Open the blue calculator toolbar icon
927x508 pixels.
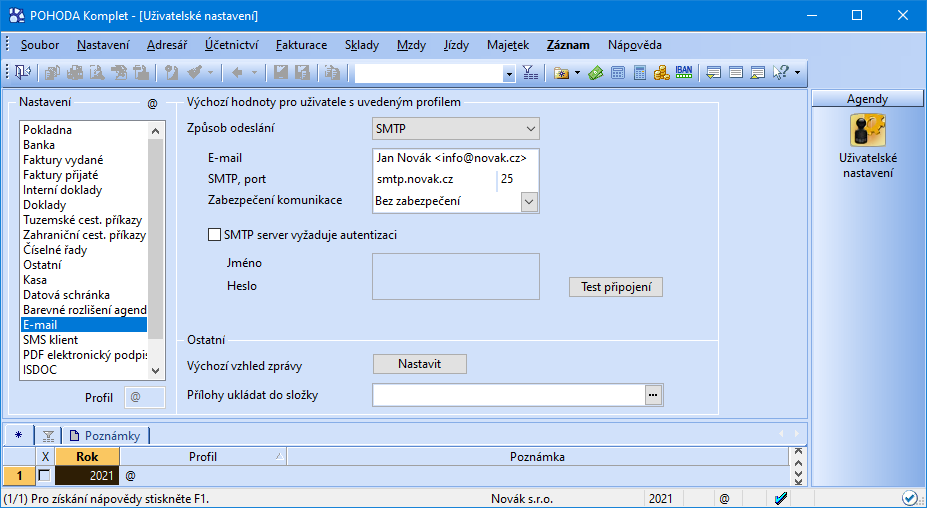pyautogui.click(x=618, y=73)
